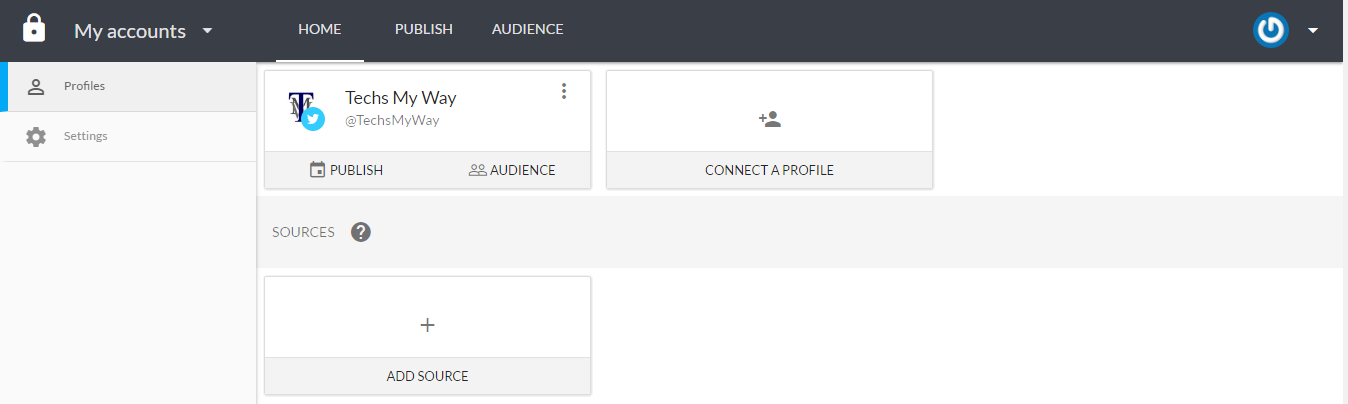Open the Sources help question mark
Image resolution: width=1348 pixels, height=404 pixels.
361,232
